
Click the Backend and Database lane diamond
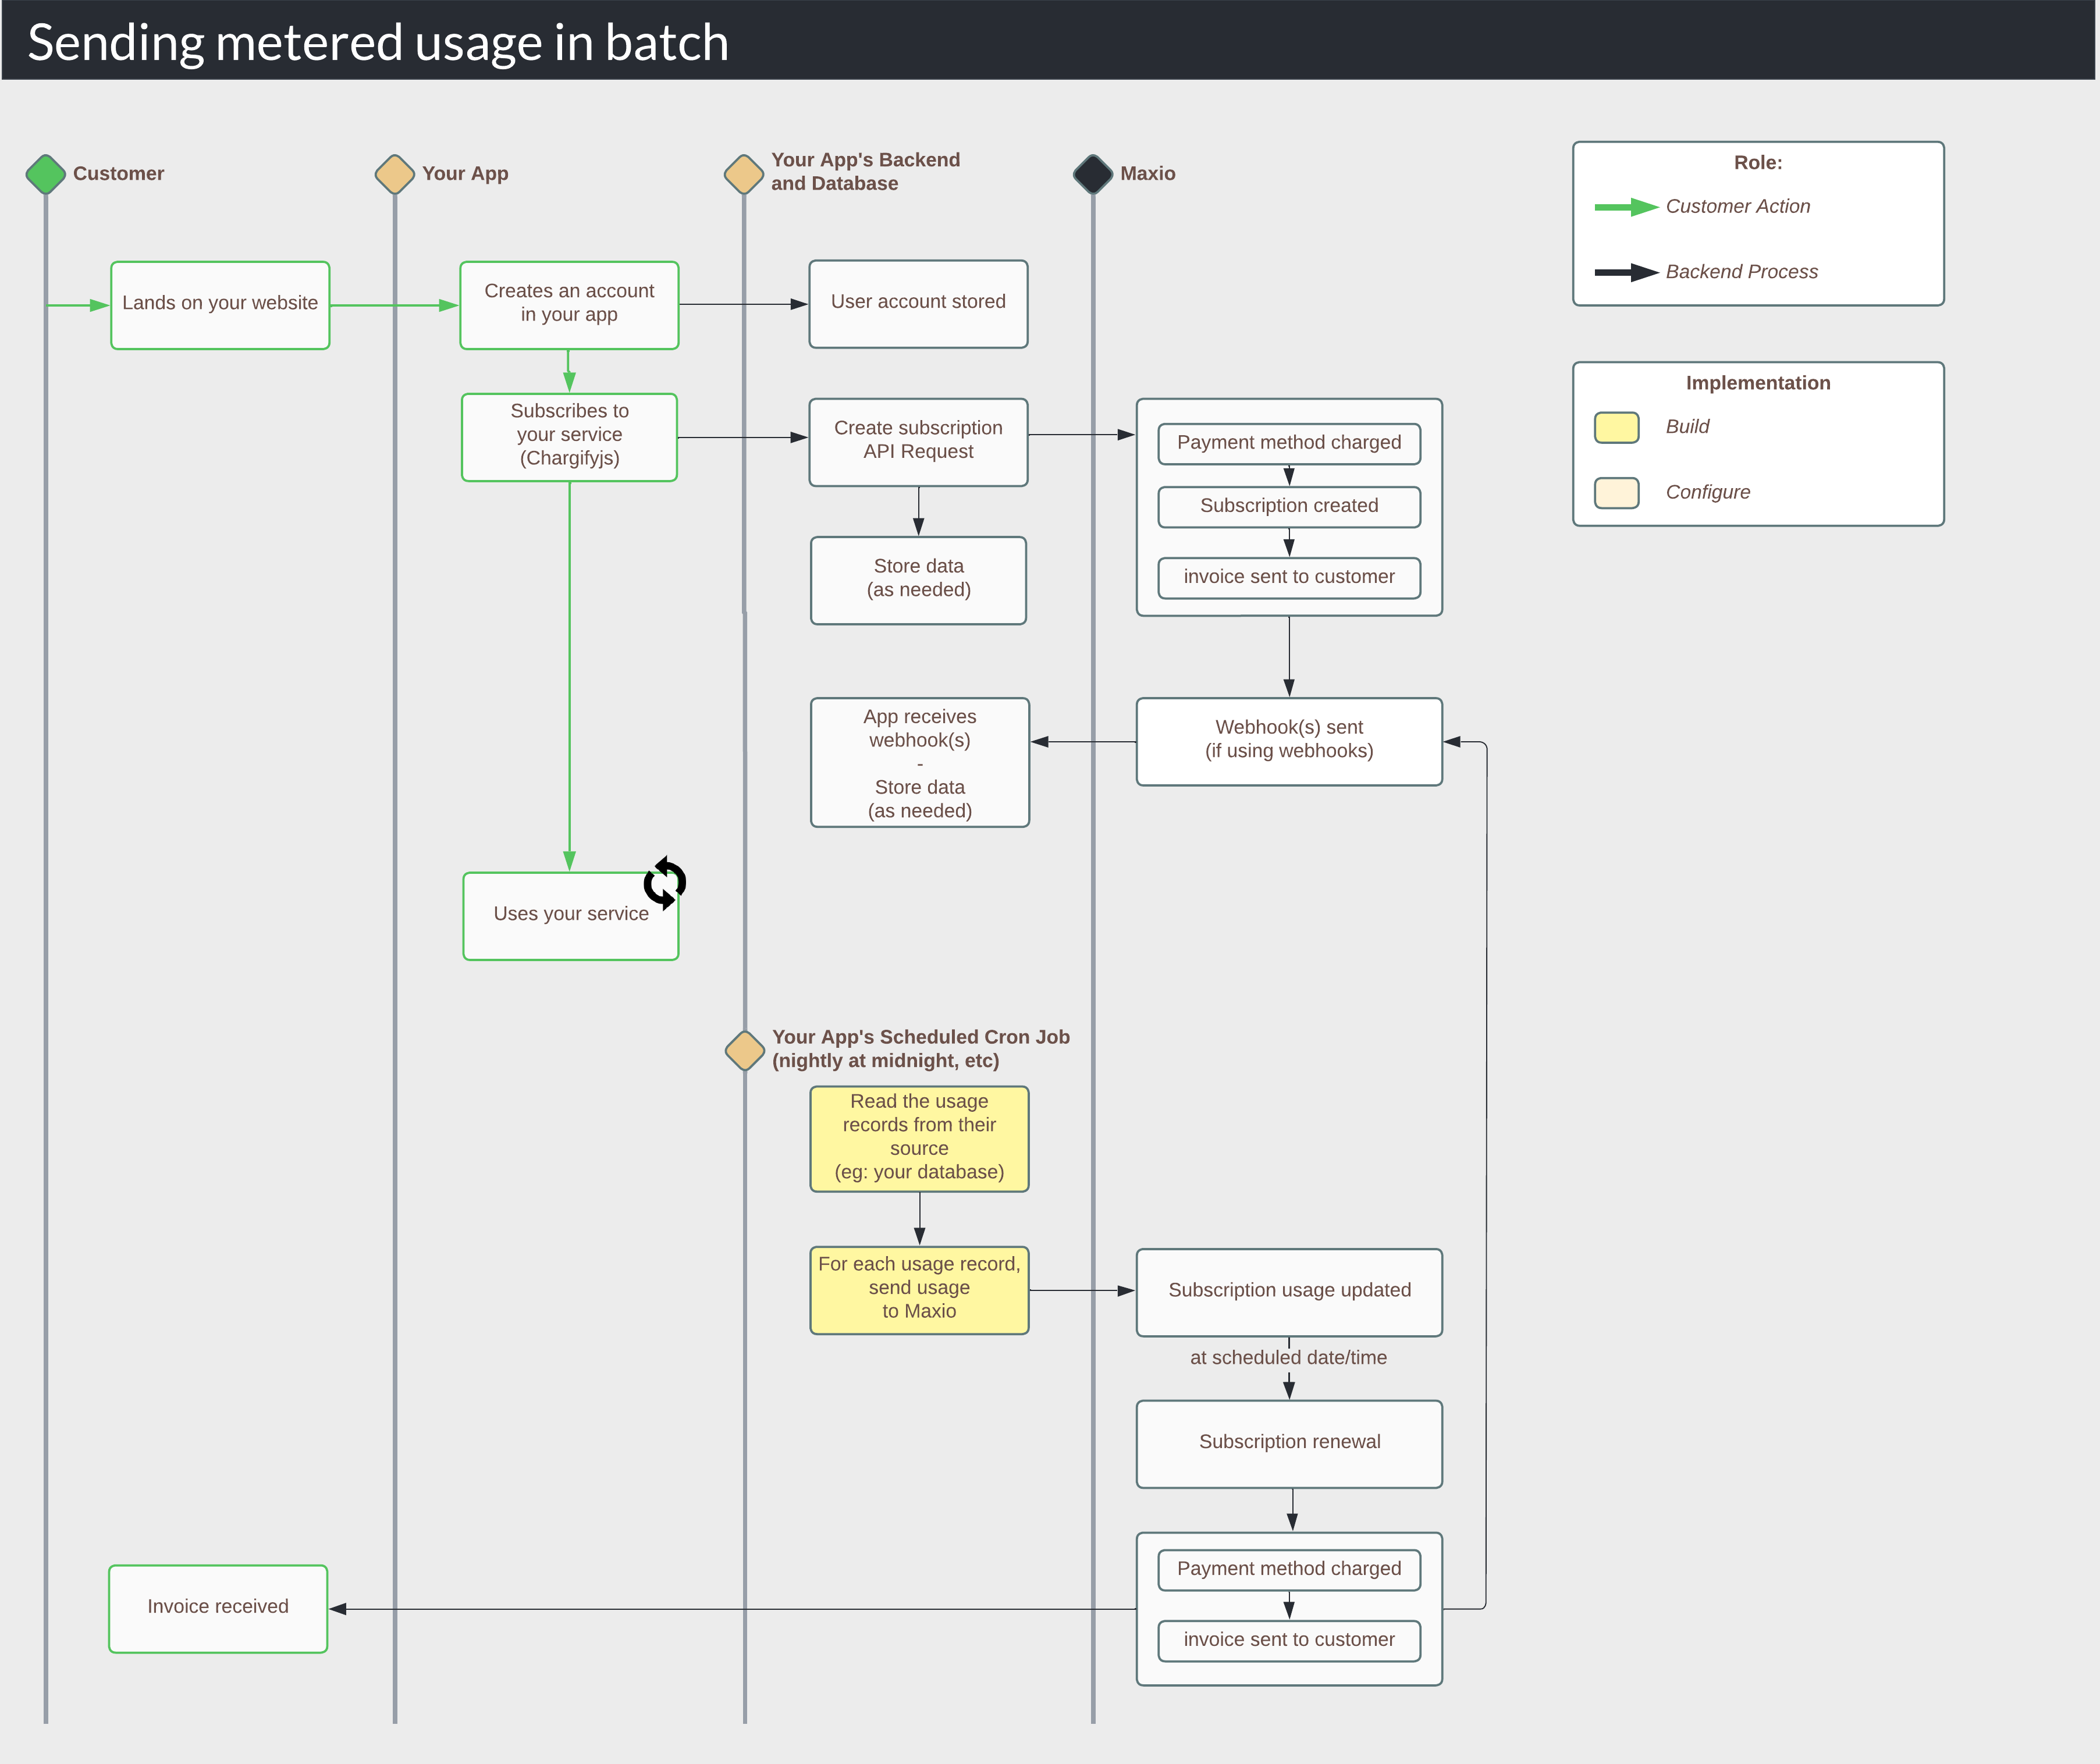744,174
